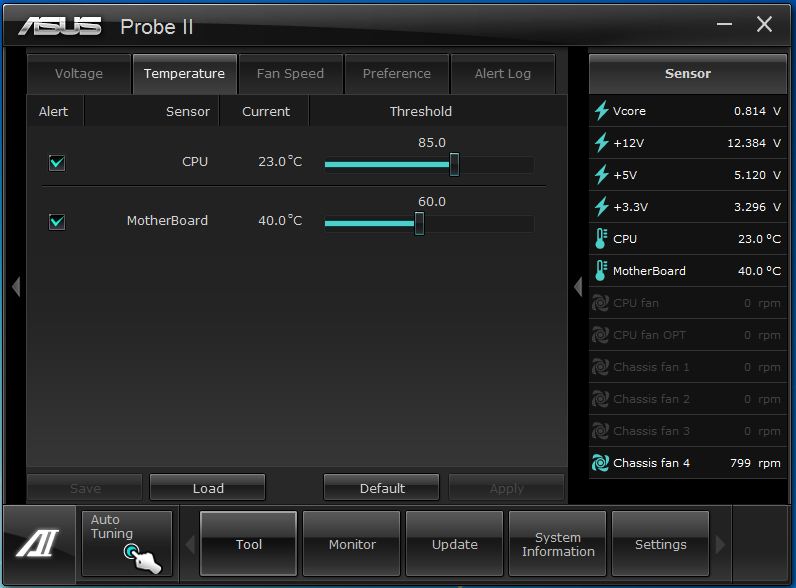Click the +3.3V lightning bolt icon
The height and width of the screenshot is (588, 796).
point(602,207)
